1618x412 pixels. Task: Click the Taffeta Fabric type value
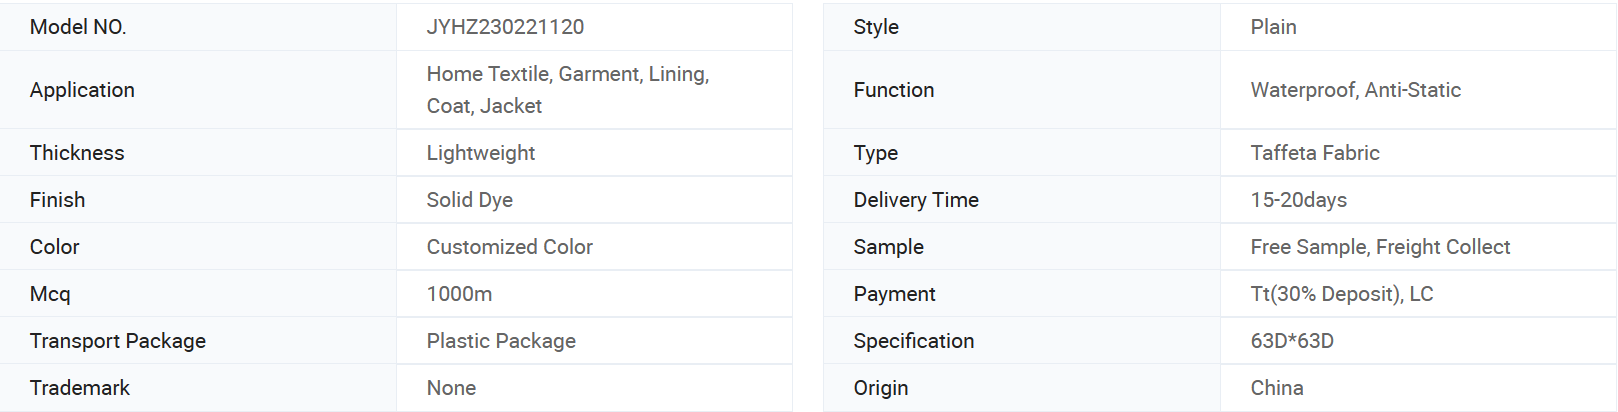point(1315,153)
